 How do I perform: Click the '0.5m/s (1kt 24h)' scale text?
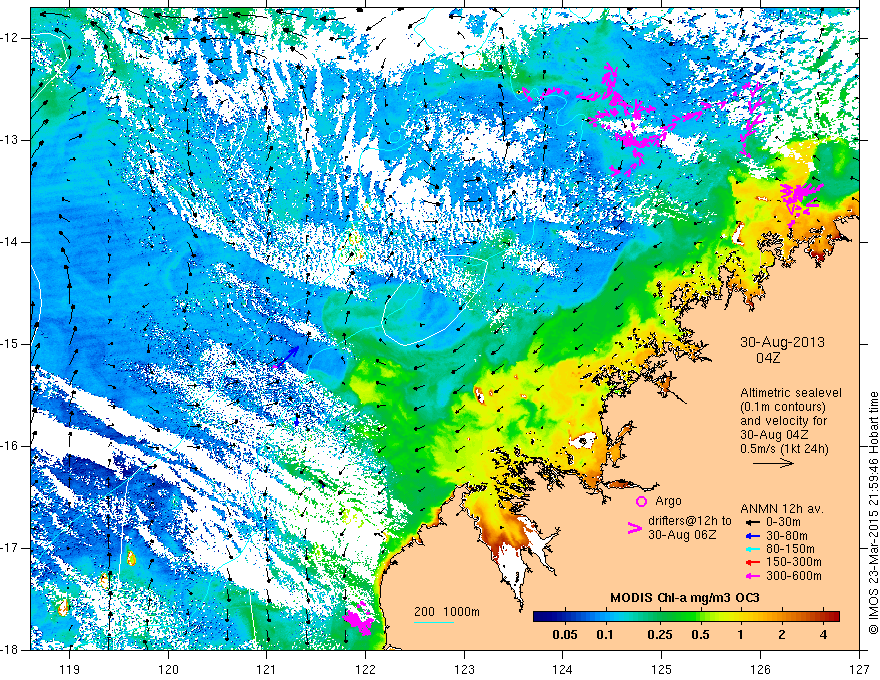(785, 448)
